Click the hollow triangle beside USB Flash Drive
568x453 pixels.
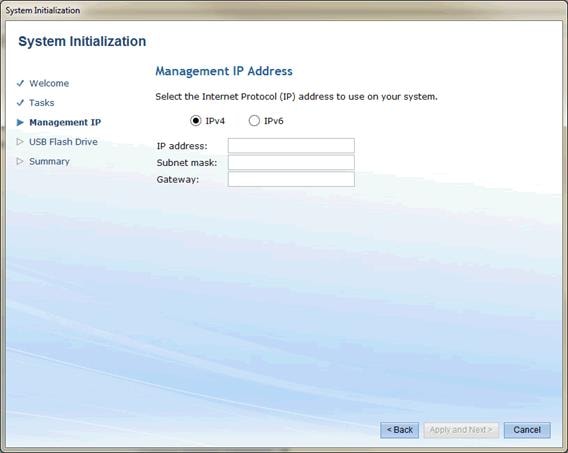point(20,142)
